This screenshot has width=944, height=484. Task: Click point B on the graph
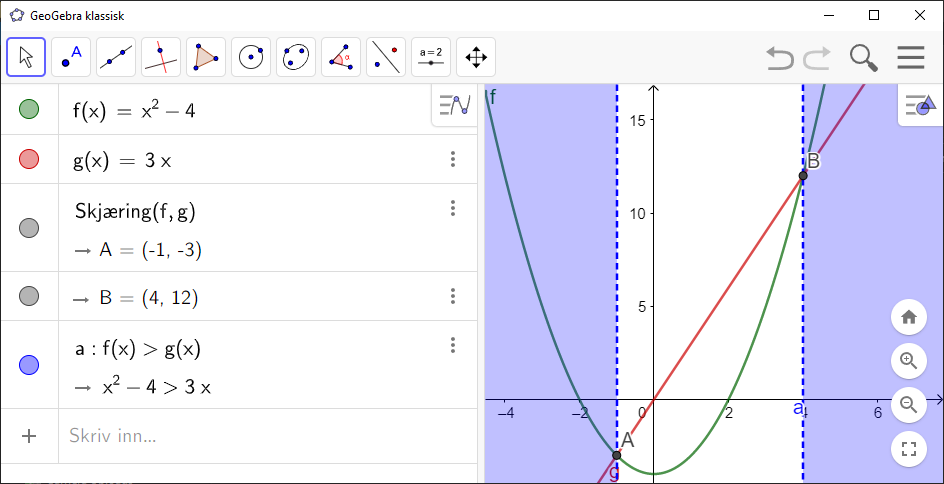[x=803, y=176]
